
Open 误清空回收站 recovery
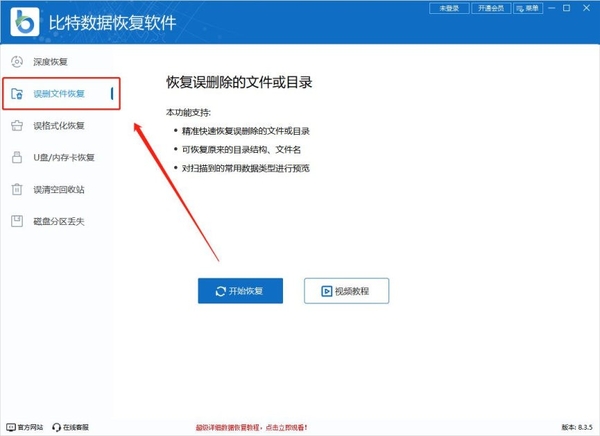pyautogui.click(x=57, y=189)
